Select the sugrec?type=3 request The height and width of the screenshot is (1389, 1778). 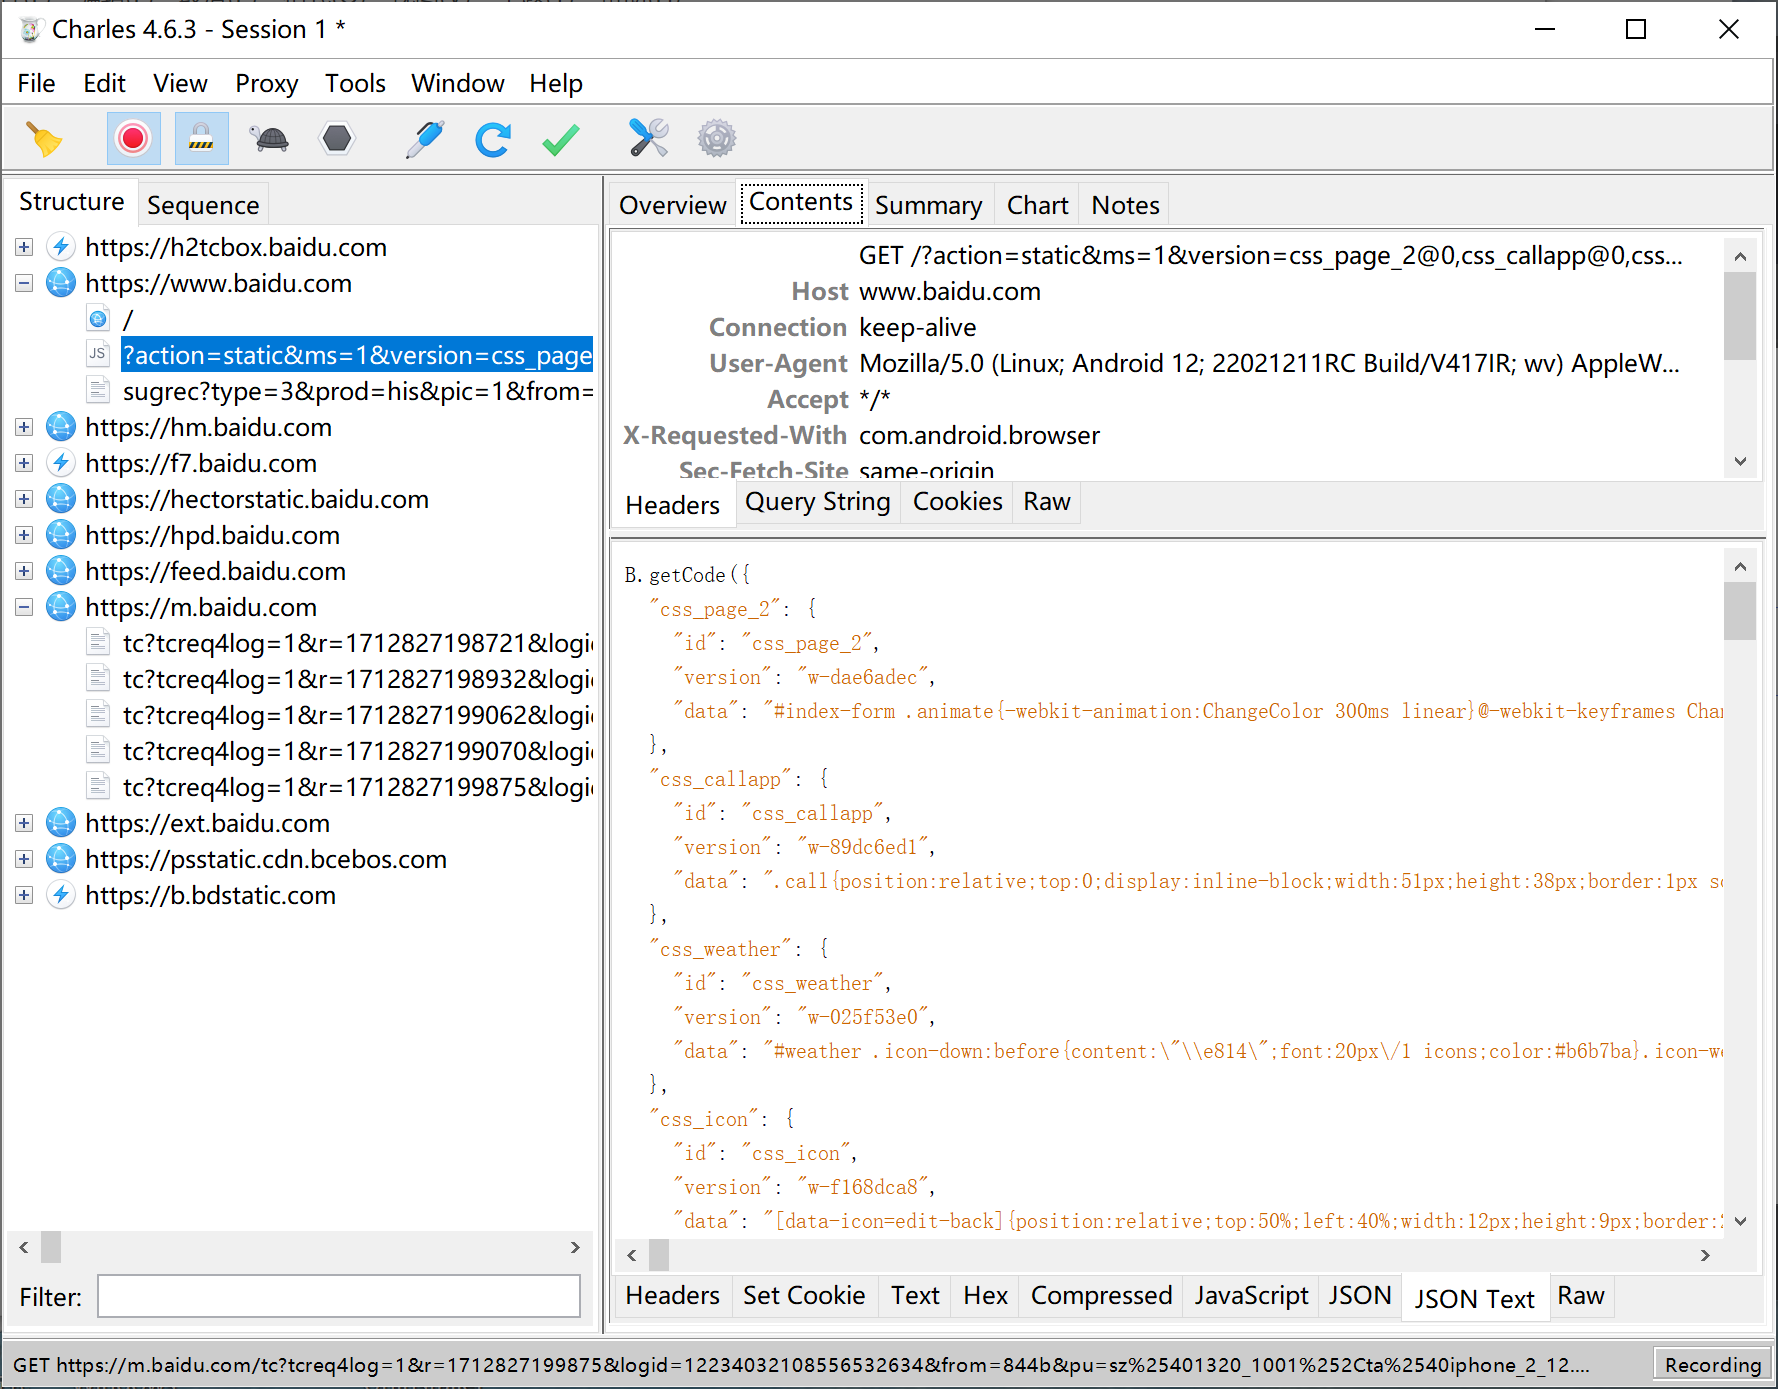point(358,391)
